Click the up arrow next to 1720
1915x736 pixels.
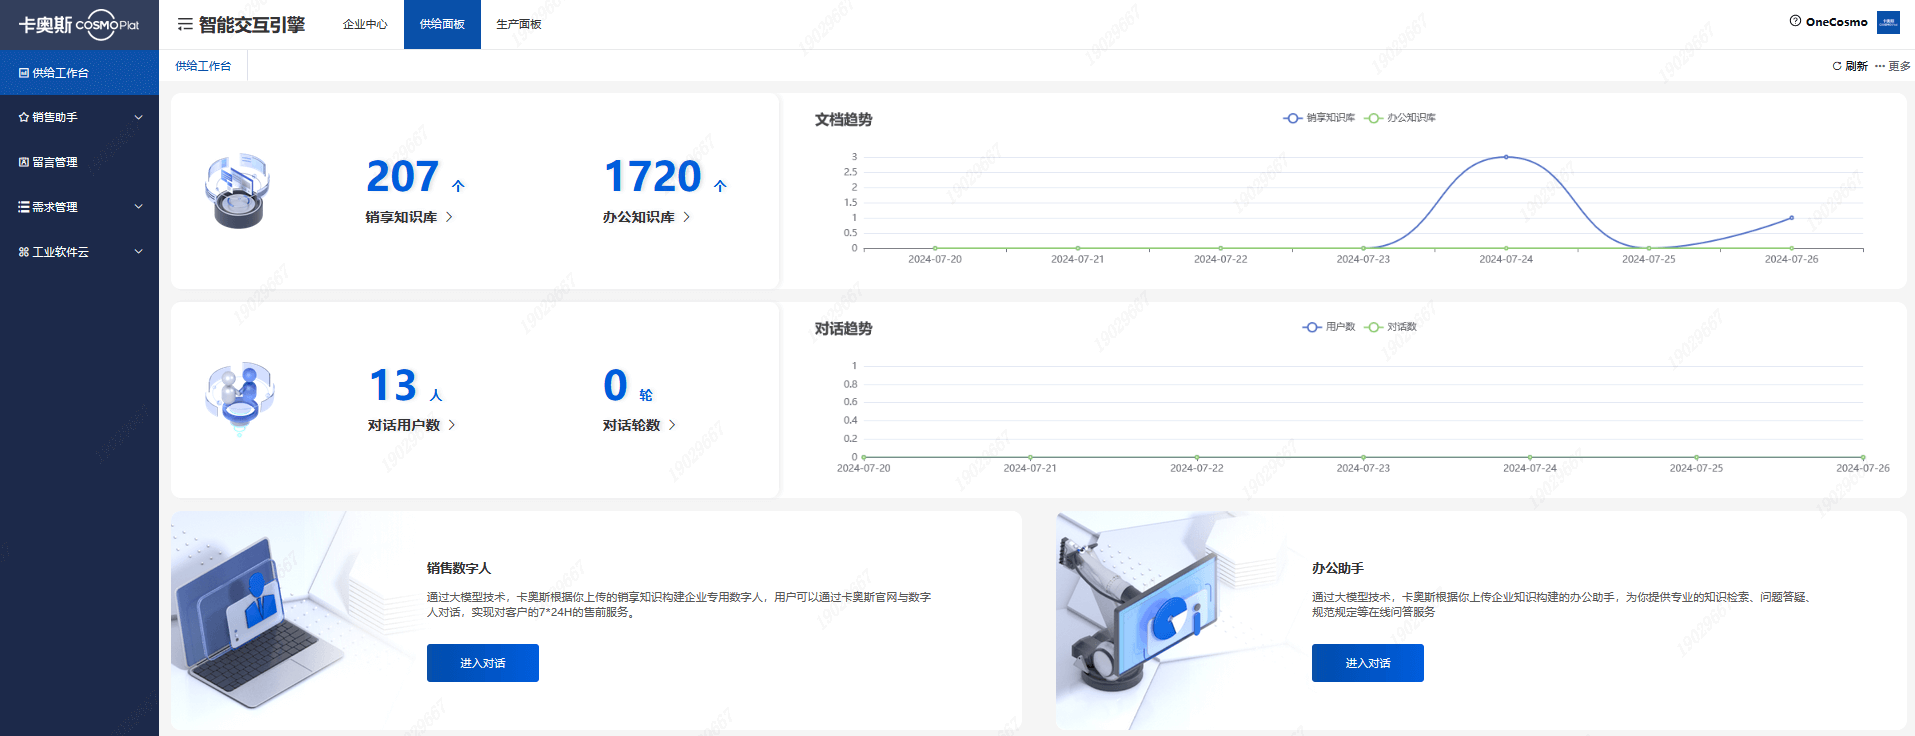720,186
